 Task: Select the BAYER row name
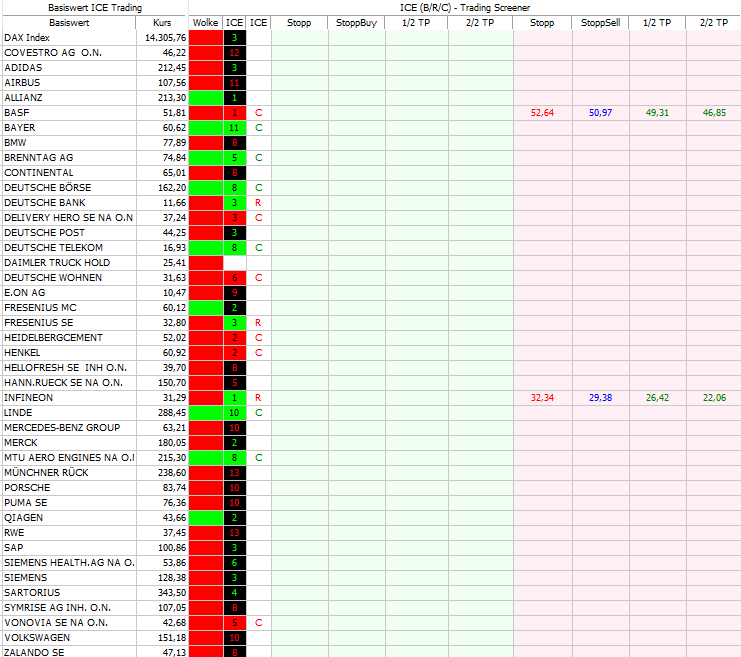pyautogui.click(x=20, y=128)
